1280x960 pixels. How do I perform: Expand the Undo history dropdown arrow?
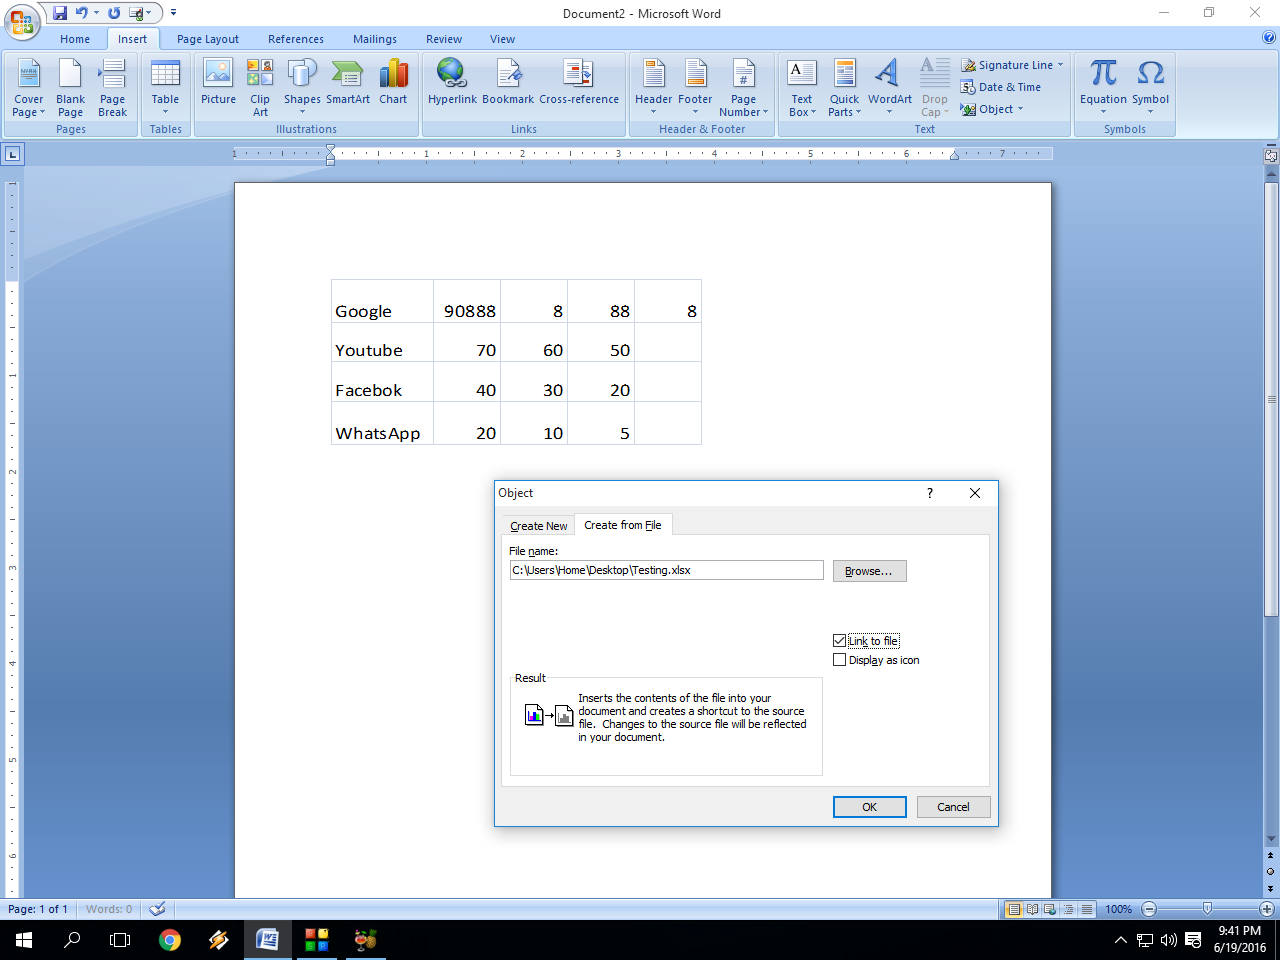pos(96,13)
